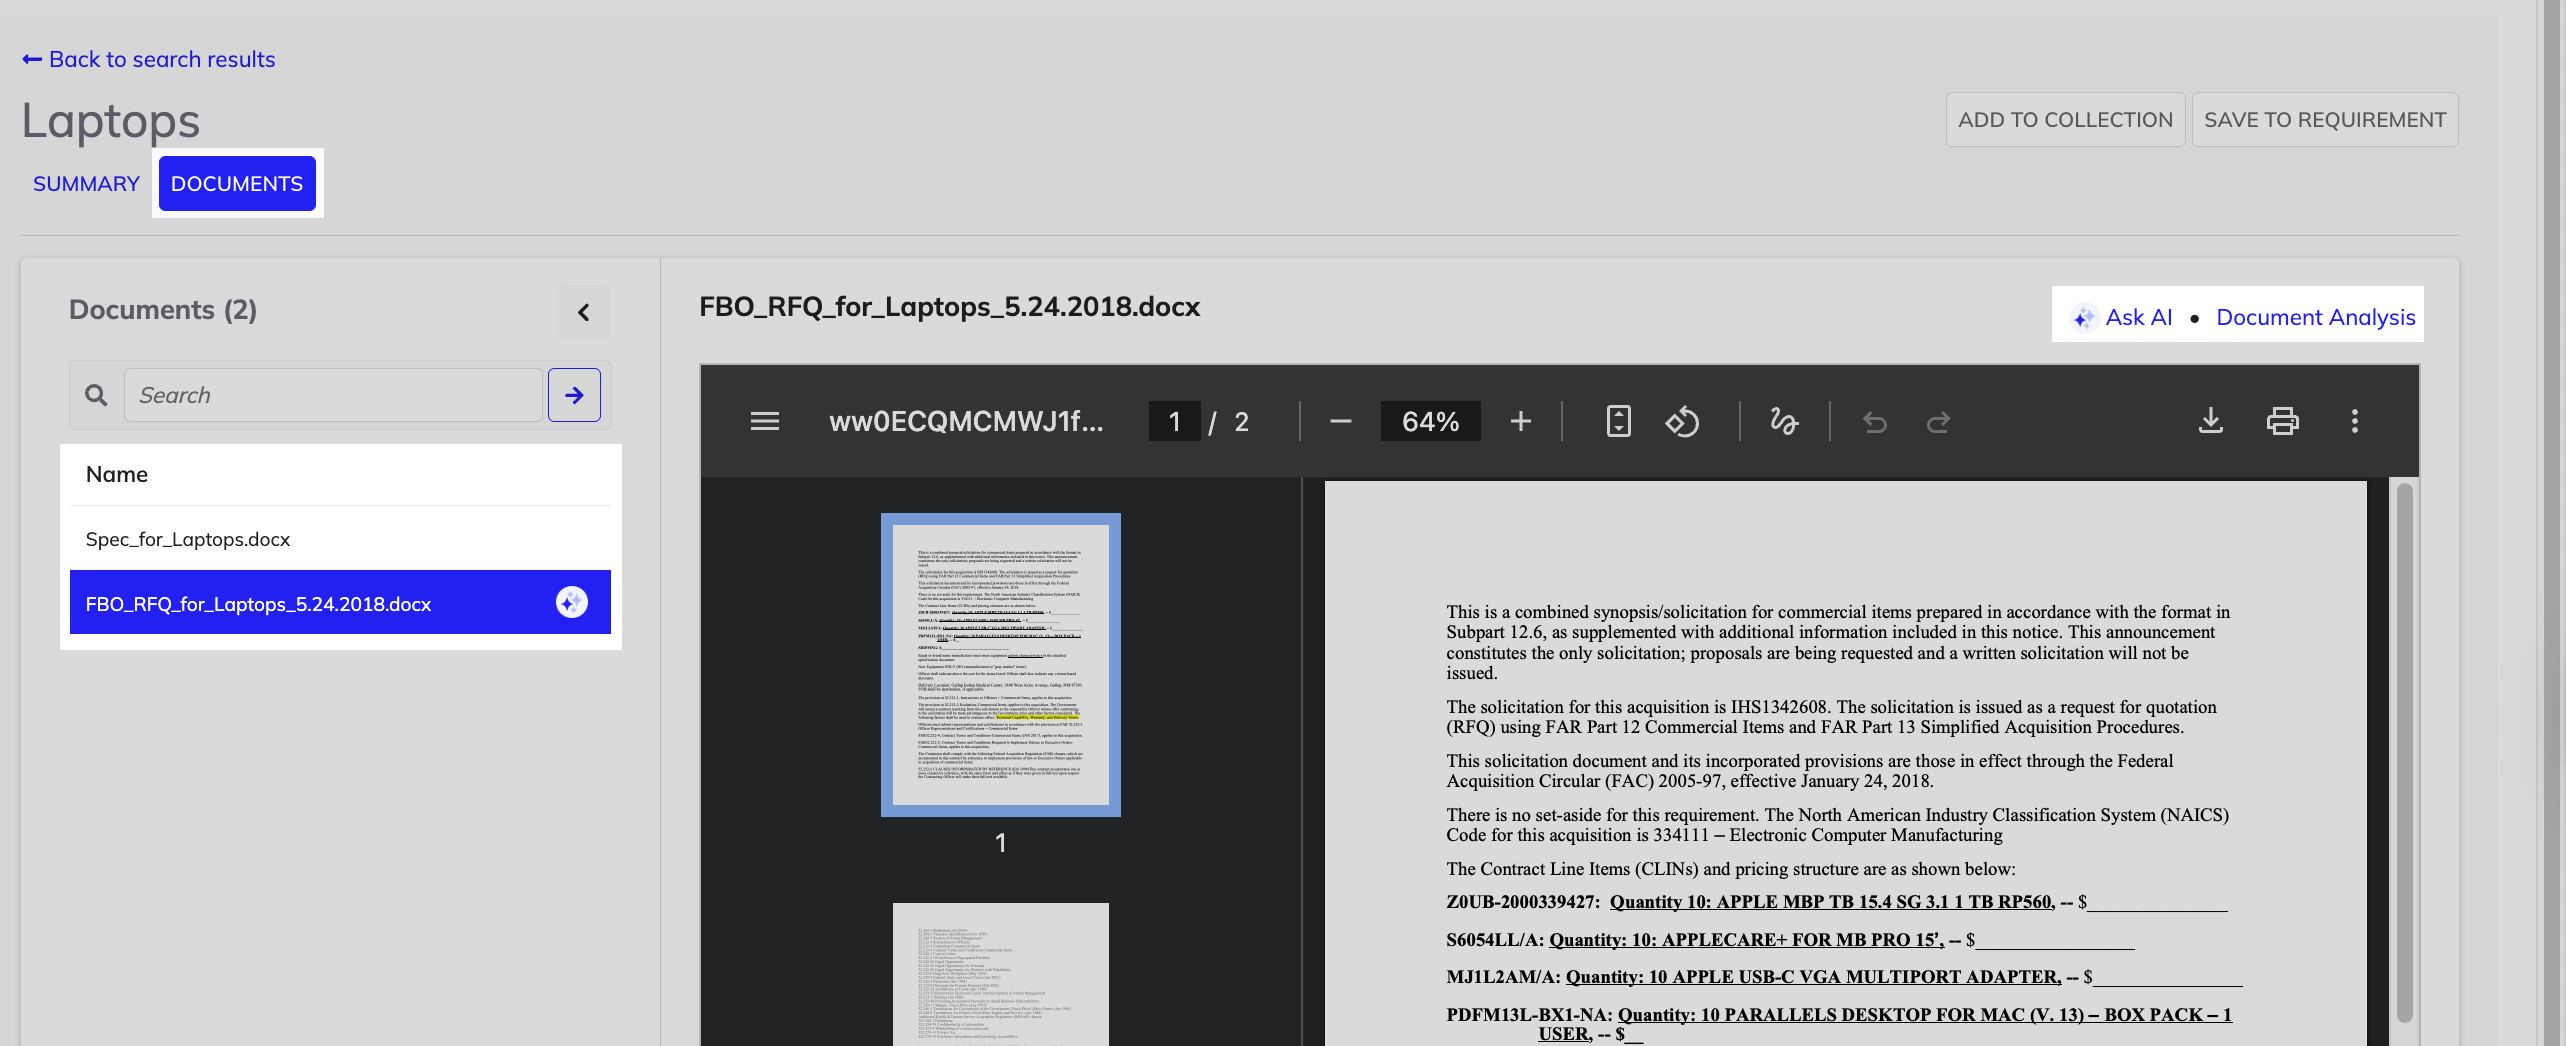Print the document
The width and height of the screenshot is (2566, 1046).
click(x=2283, y=421)
